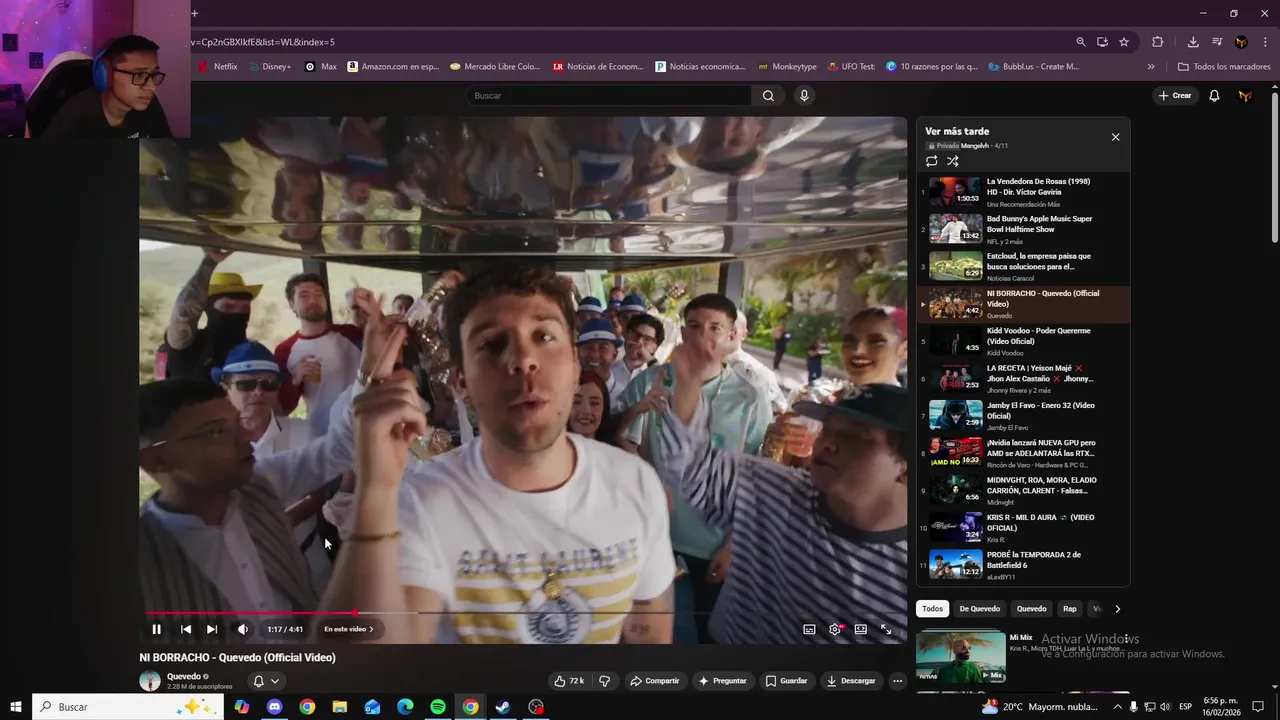The image size is (1280, 720).
Task: Select 'Kidd Voodoo - PoderКвererme' playlist item
Action: pos(1024,341)
